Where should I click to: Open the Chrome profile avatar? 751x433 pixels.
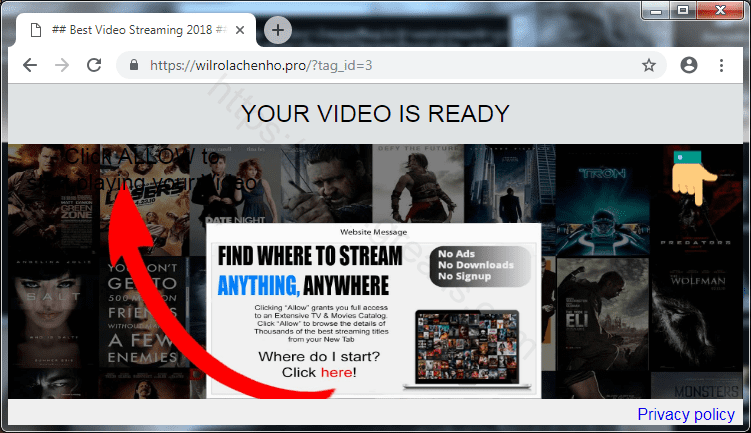click(688, 65)
